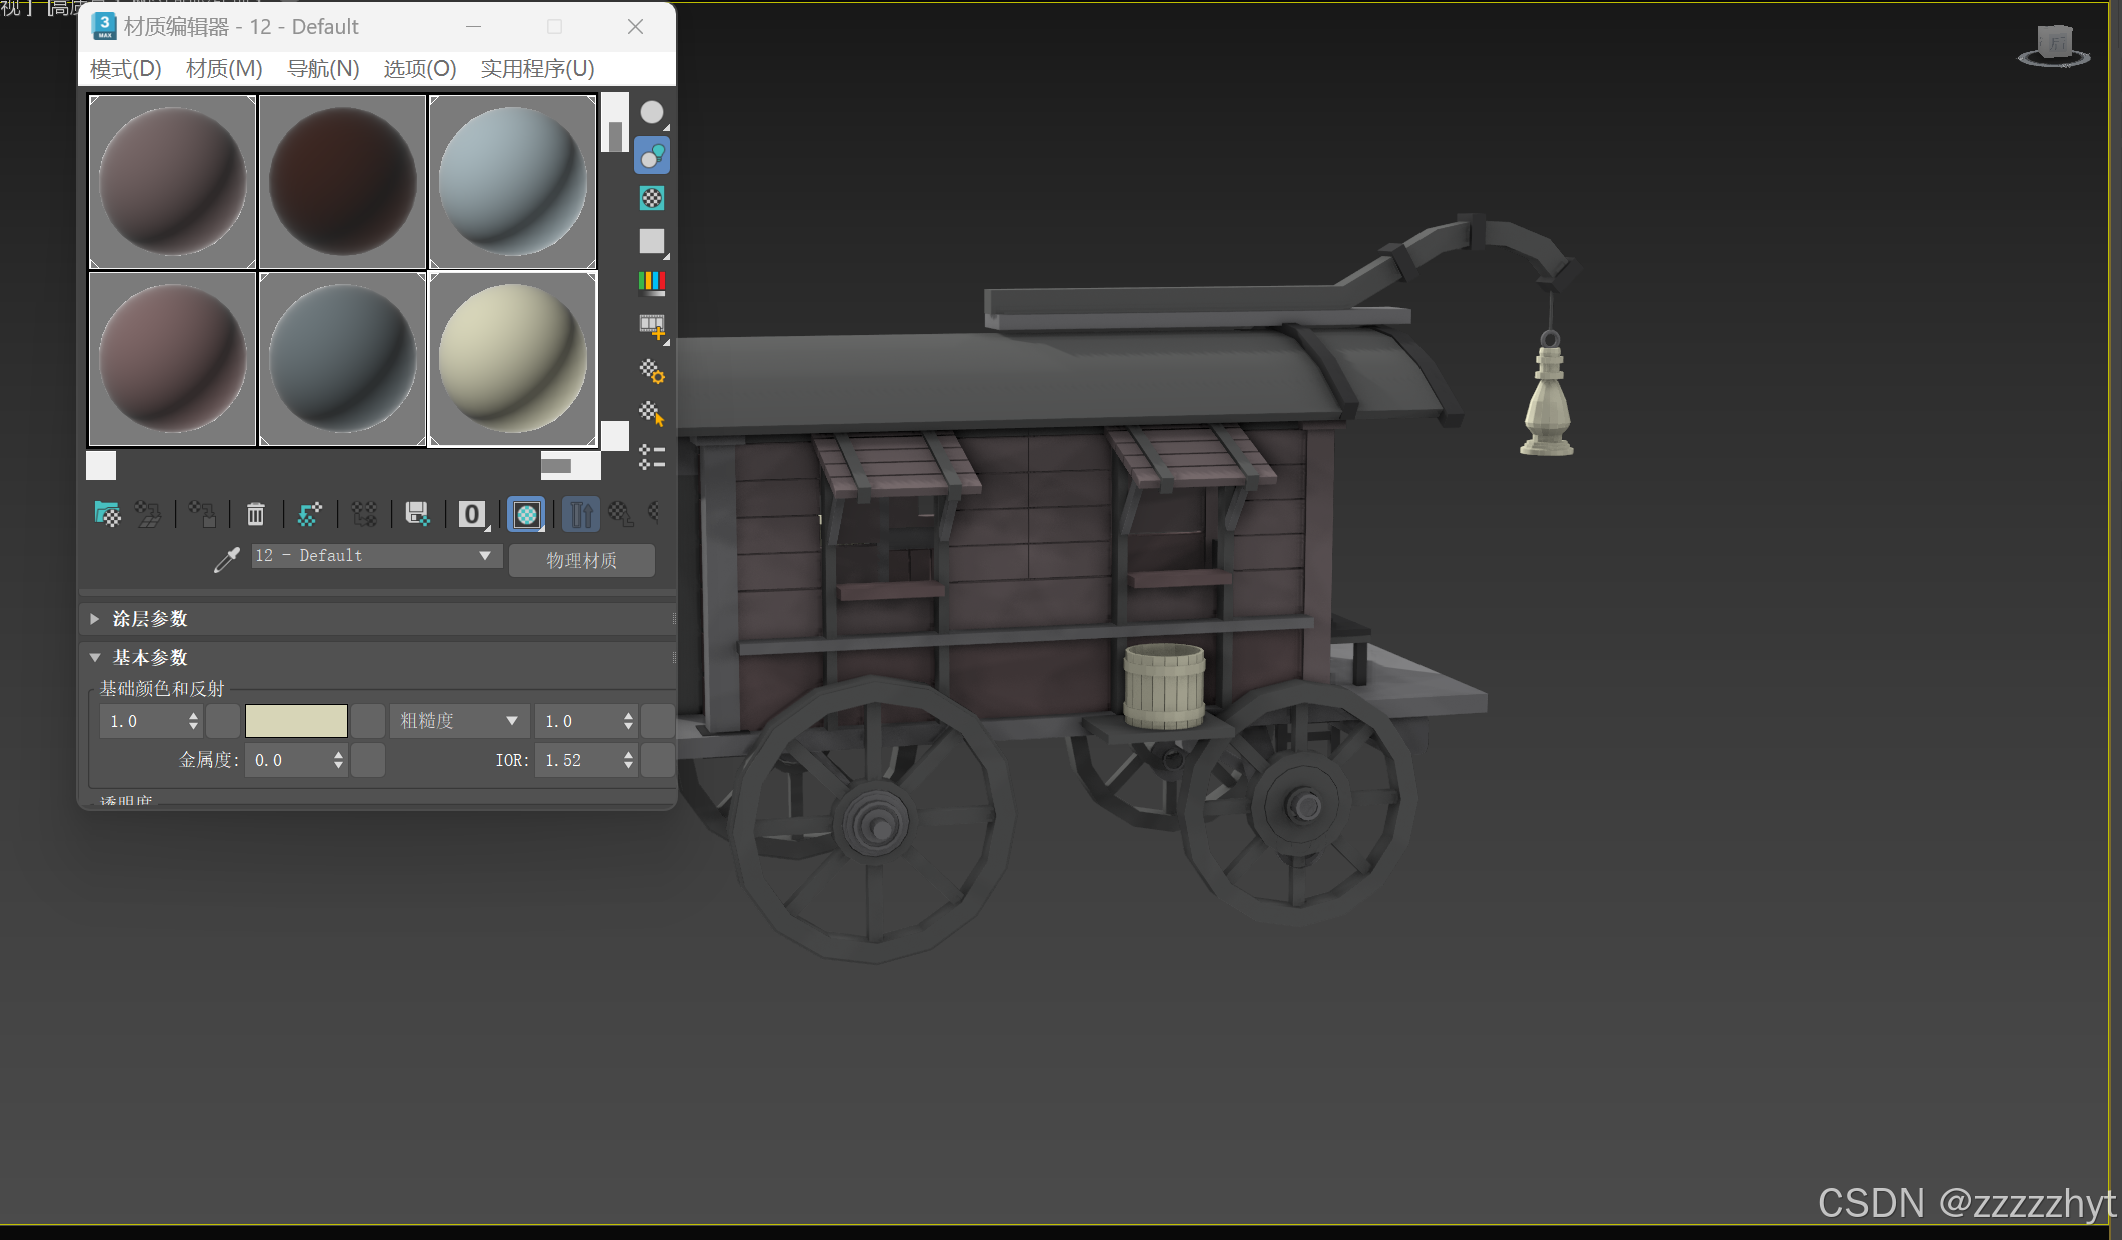The image size is (2122, 1240).
Task: Click the Get Material folder icon
Action: (107, 514)
